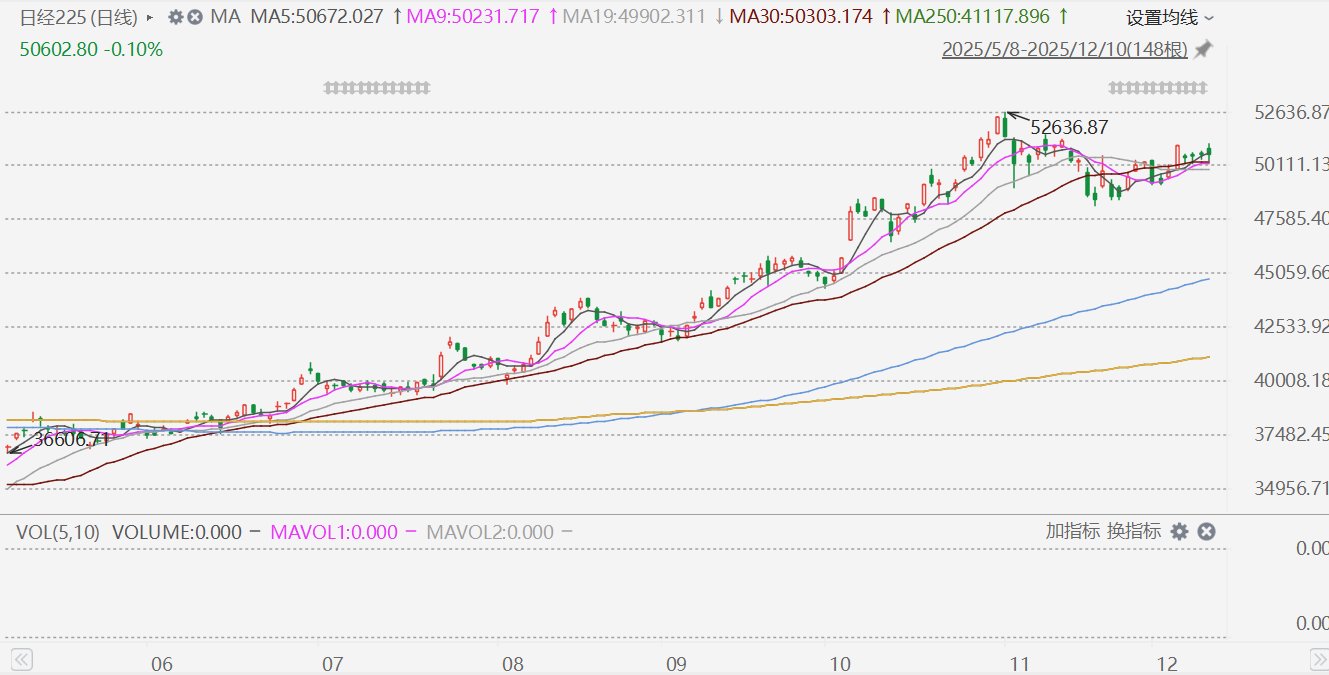Screen dimensions: 1329x675
Task: Remove the MA indicator with X icon
Action: (195, 17)
